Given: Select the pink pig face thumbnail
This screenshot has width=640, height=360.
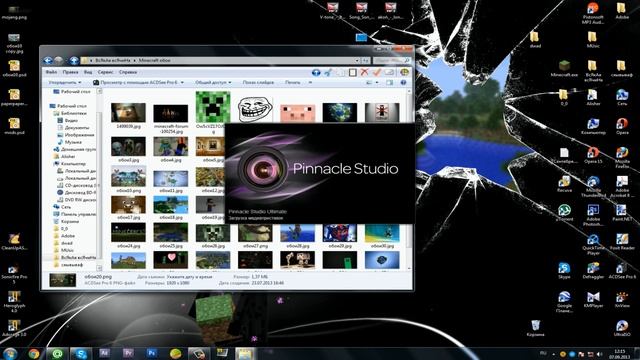Looking at the screenshot, I should [298, 113].
